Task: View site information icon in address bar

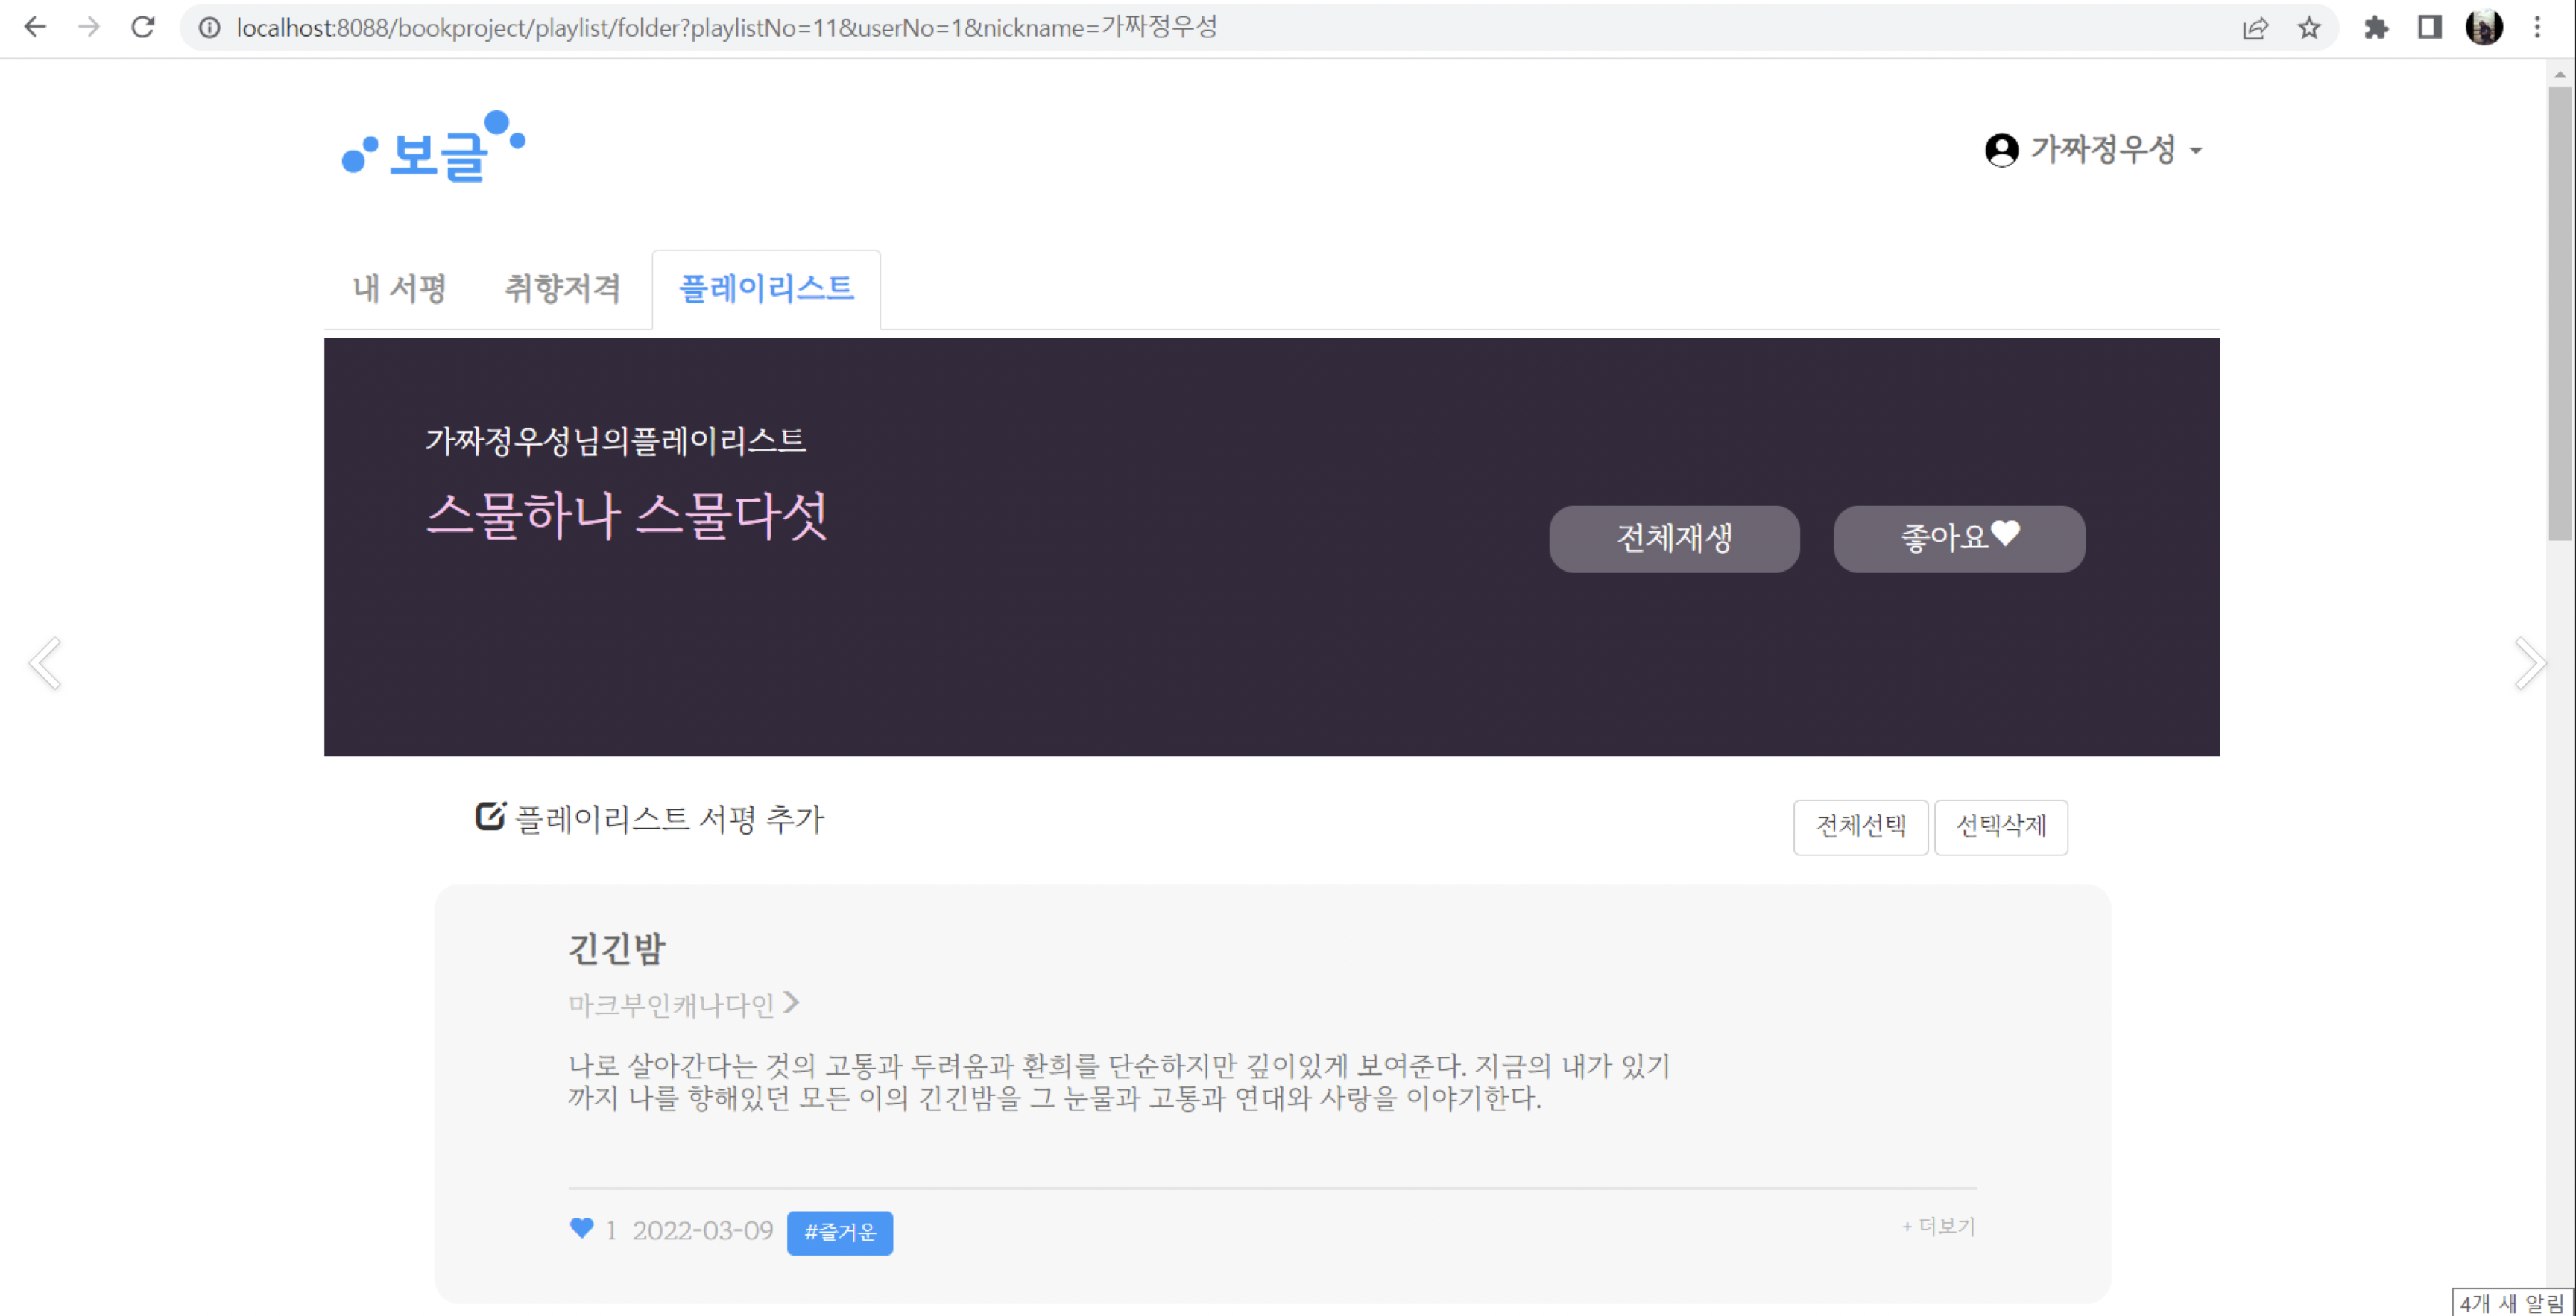Action: point(209,27)
